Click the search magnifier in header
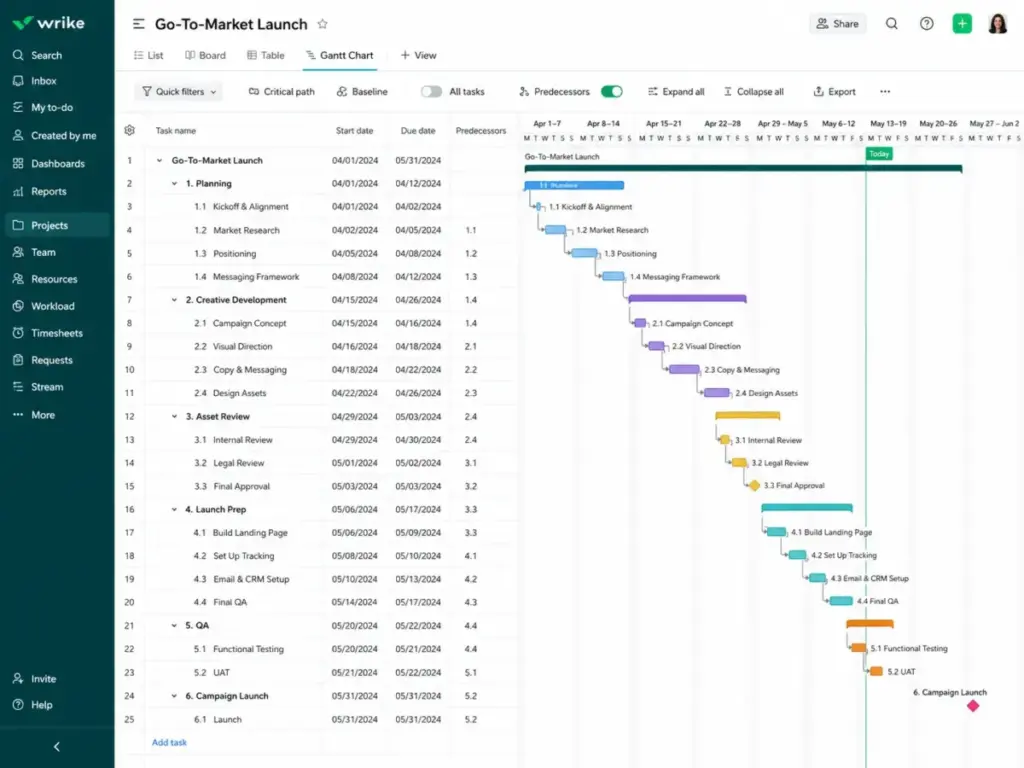Image resolution: width=1024 pixels, height=768 pixels. (891, 24)
